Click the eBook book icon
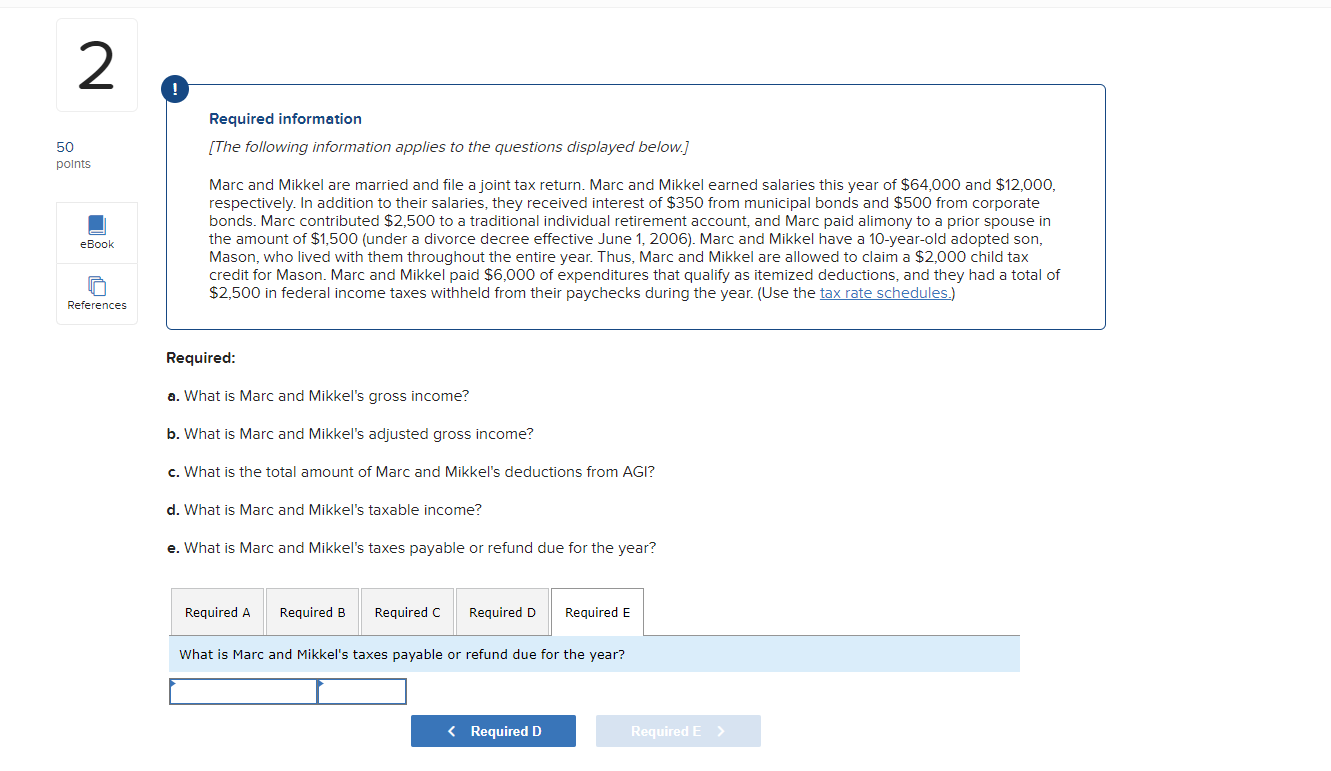This screenshot has width=1331, height=771. tap(96, 224)
